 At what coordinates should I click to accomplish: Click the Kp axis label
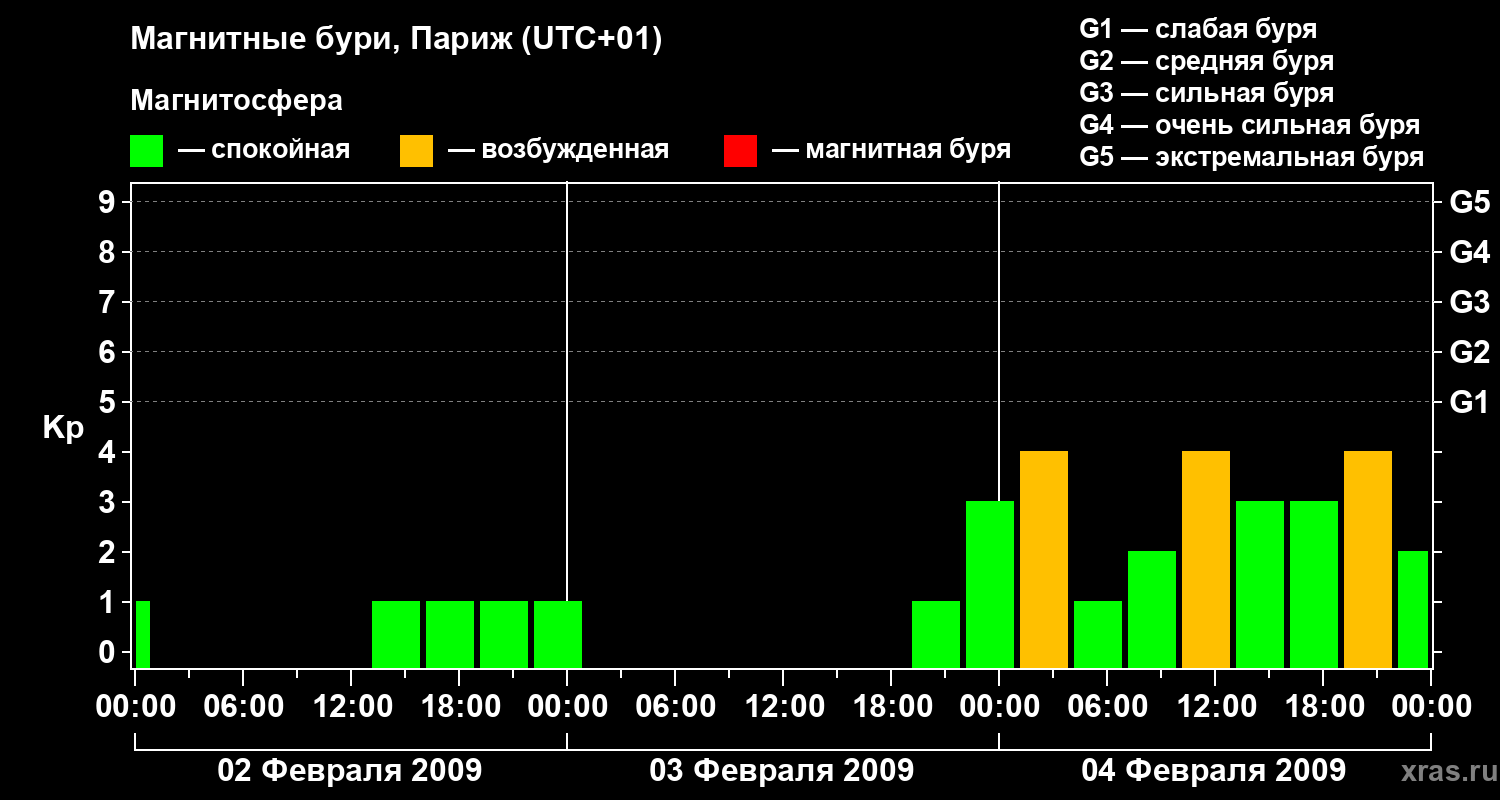point(63,428)
